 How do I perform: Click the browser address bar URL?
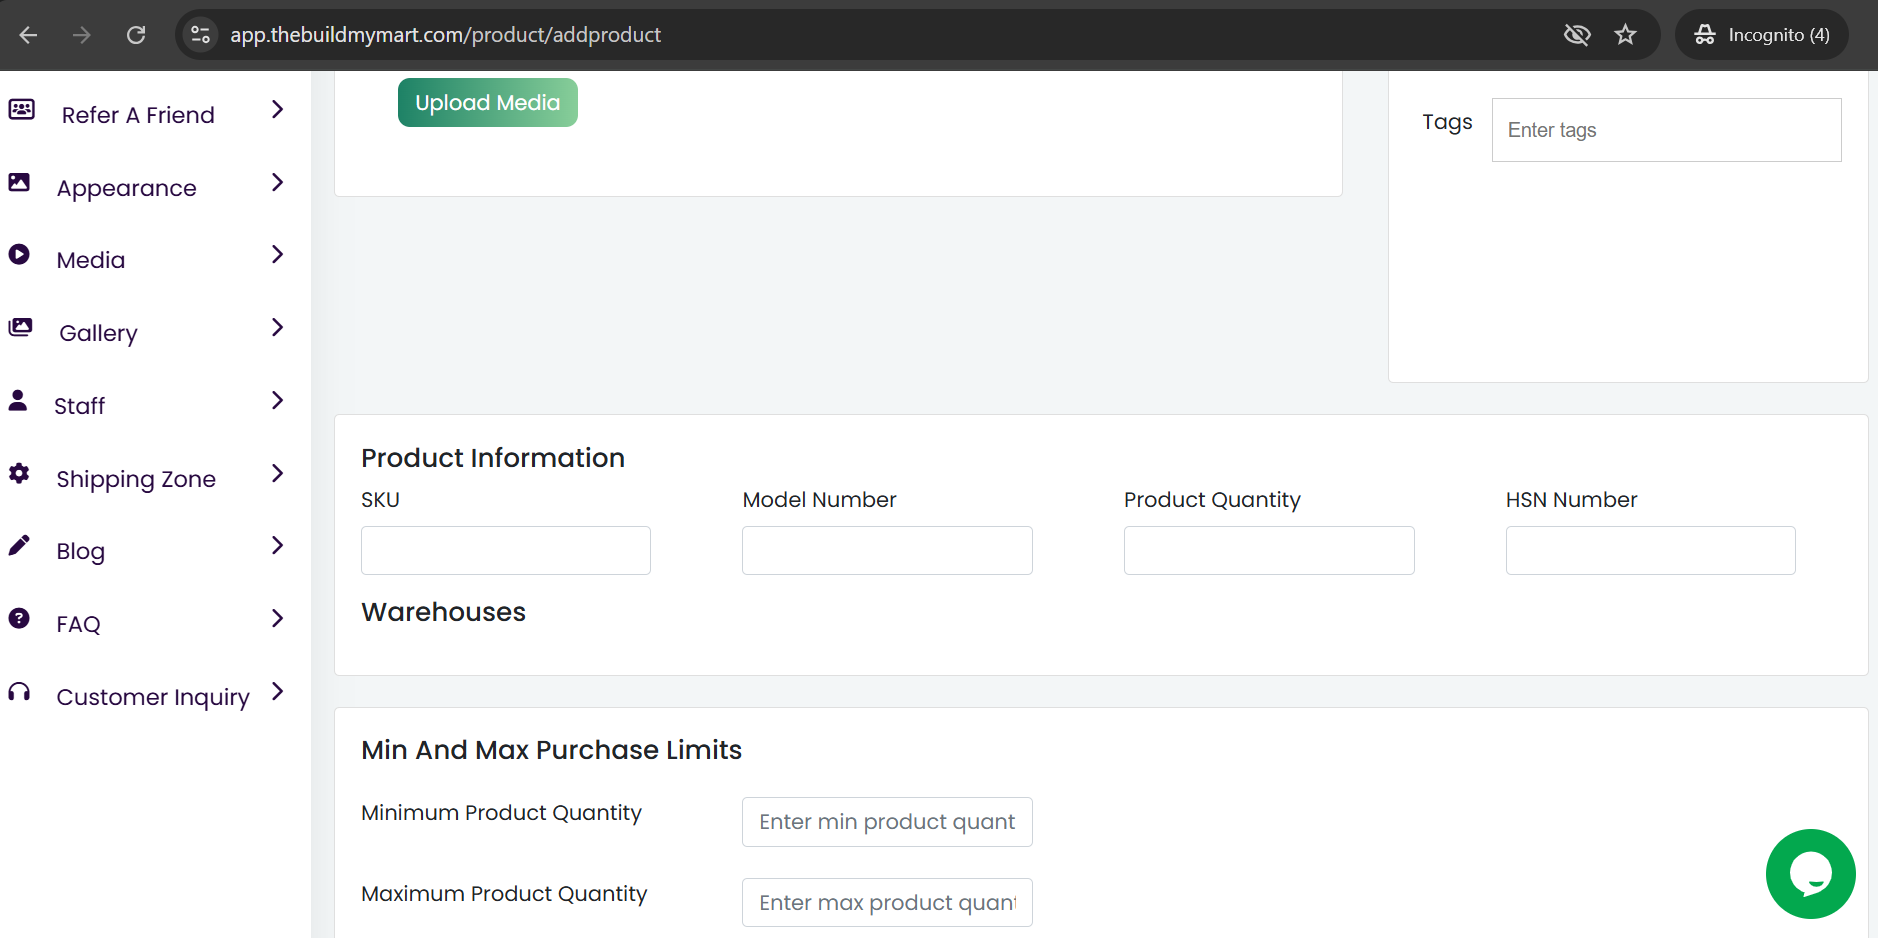(x=446, y=35)
